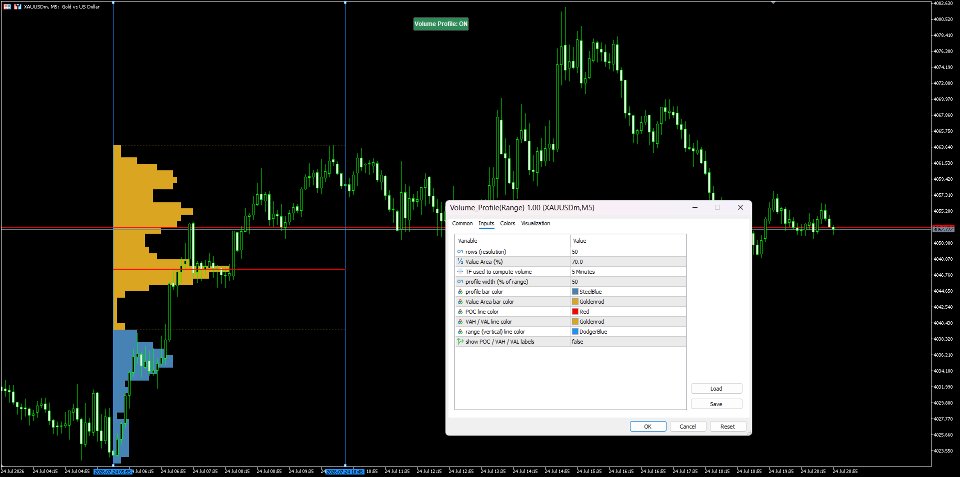Image resolution: width=960 pixels, height=477 pixels.
Task: Select the 'POC line color' label
Action: click(482, 312)
